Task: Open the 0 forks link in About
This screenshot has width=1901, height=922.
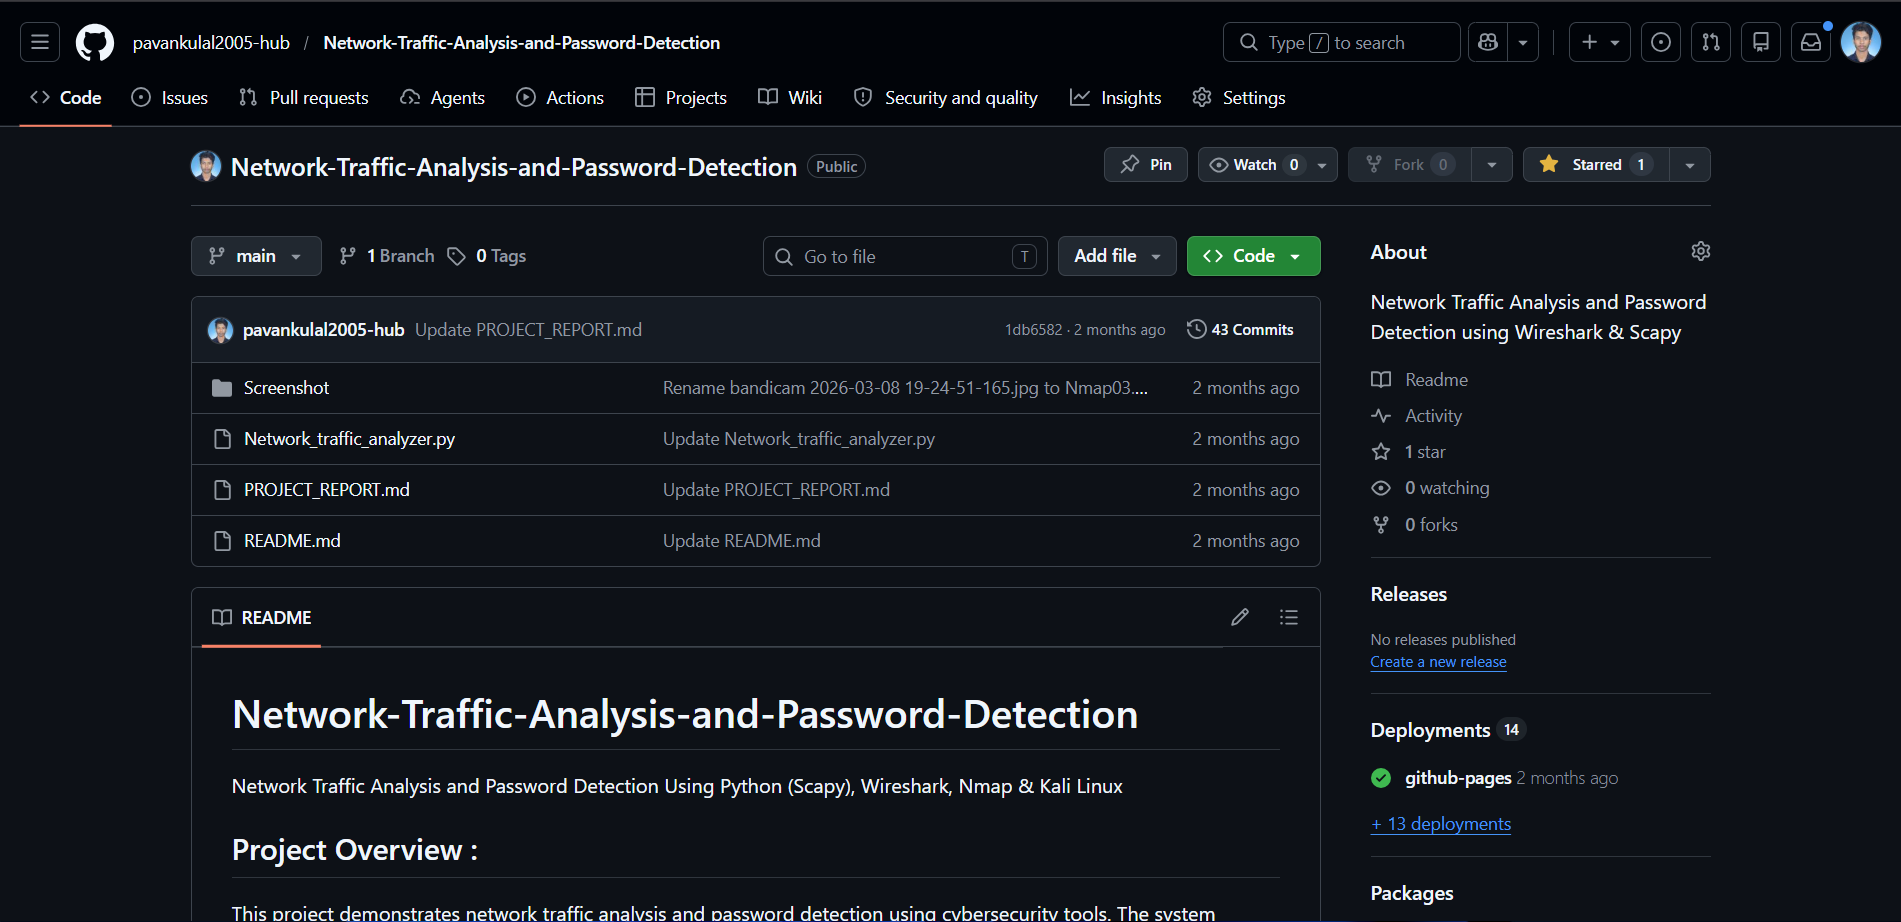Action: tap(1415, 525)
